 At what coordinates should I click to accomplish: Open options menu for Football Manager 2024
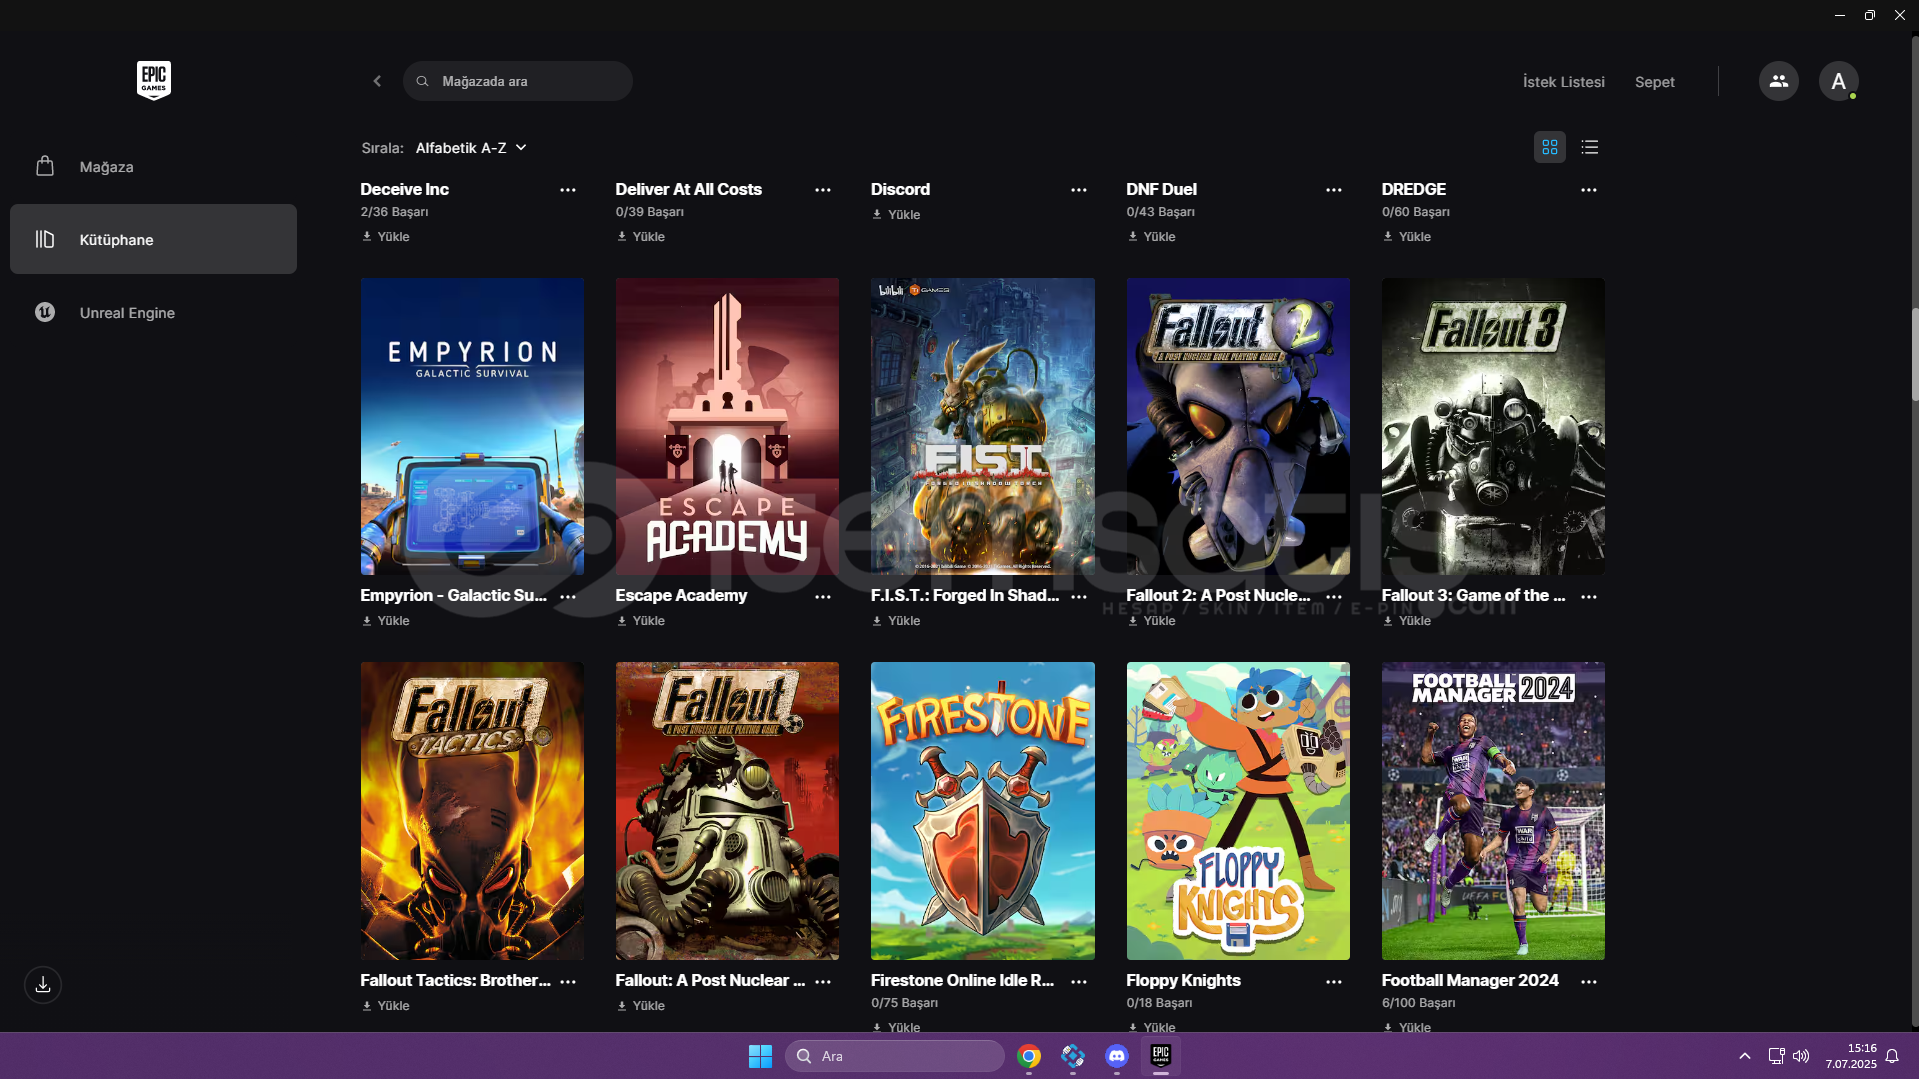click(1588, 982)
